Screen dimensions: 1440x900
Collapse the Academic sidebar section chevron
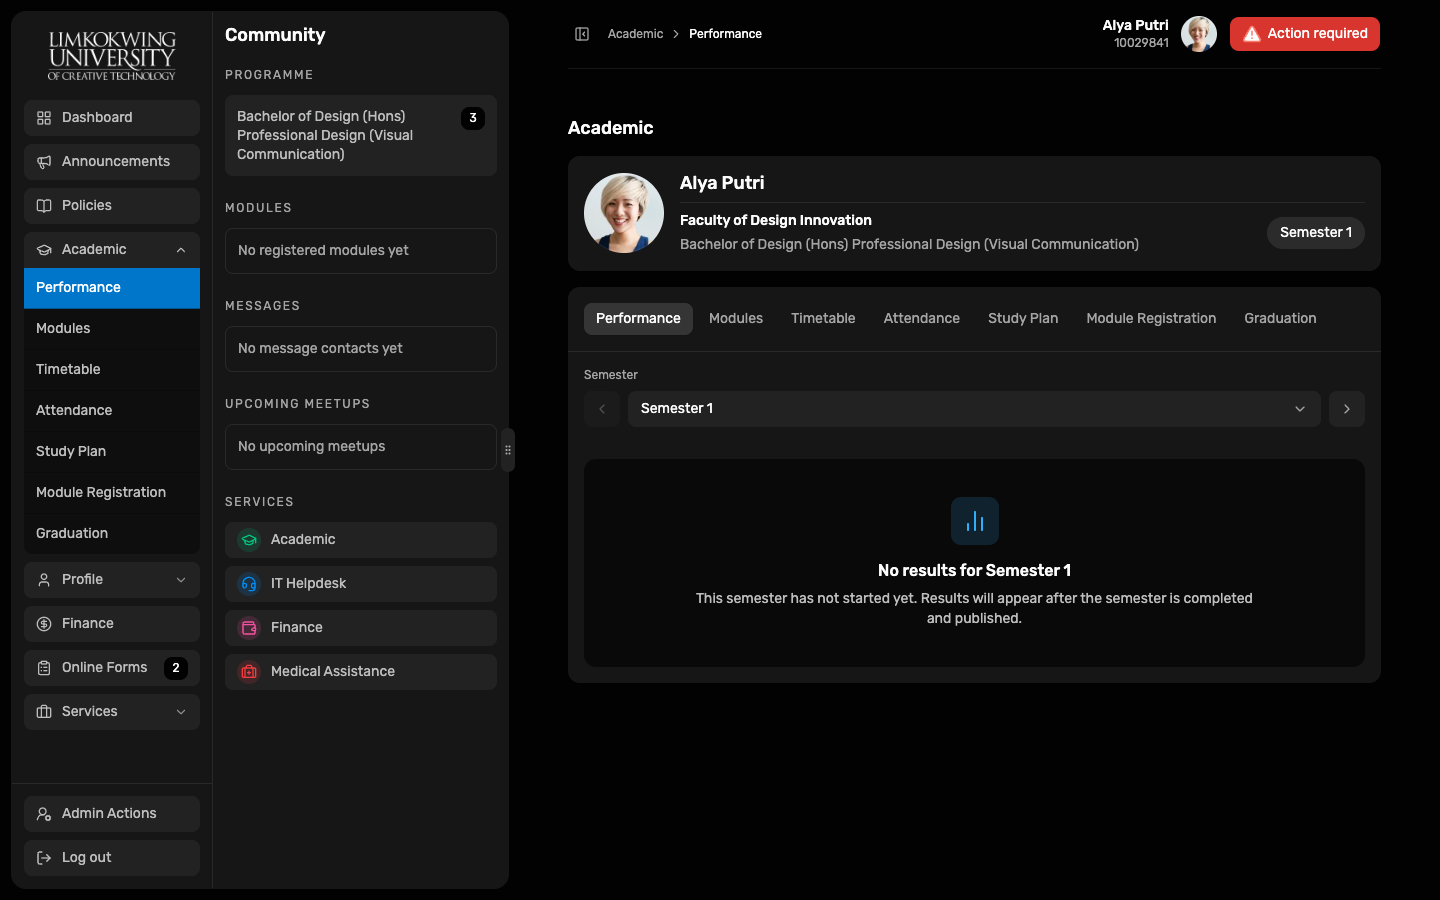tap(181, 250)
